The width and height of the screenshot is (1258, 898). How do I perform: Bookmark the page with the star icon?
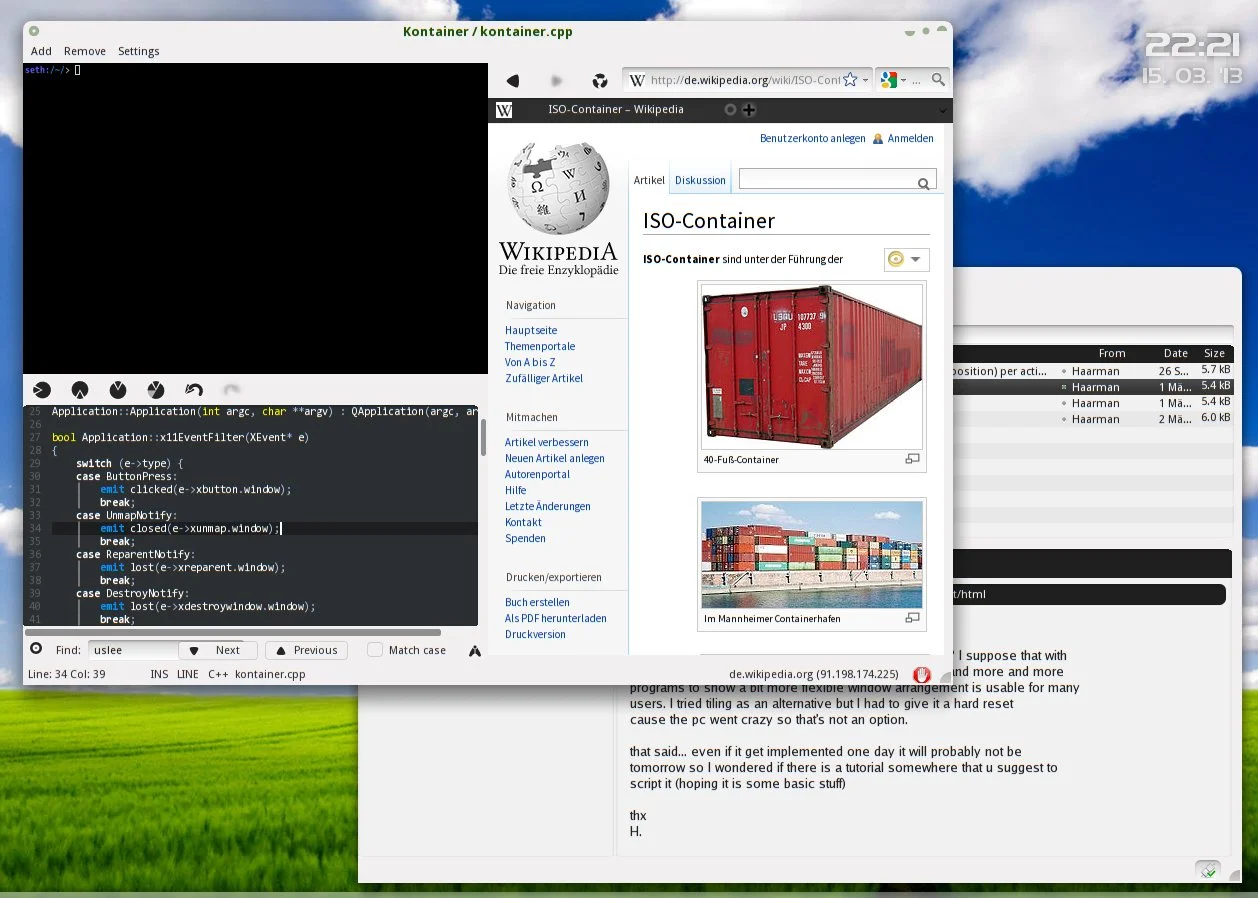(850, 80)
